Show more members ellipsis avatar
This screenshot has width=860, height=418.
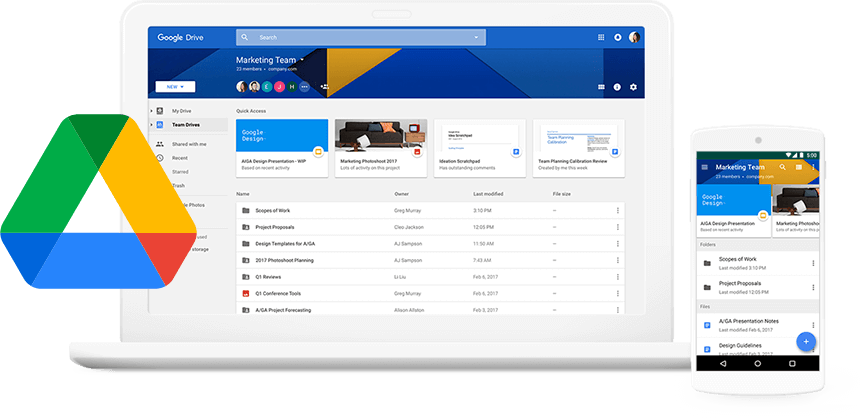(x=304, y=87)
